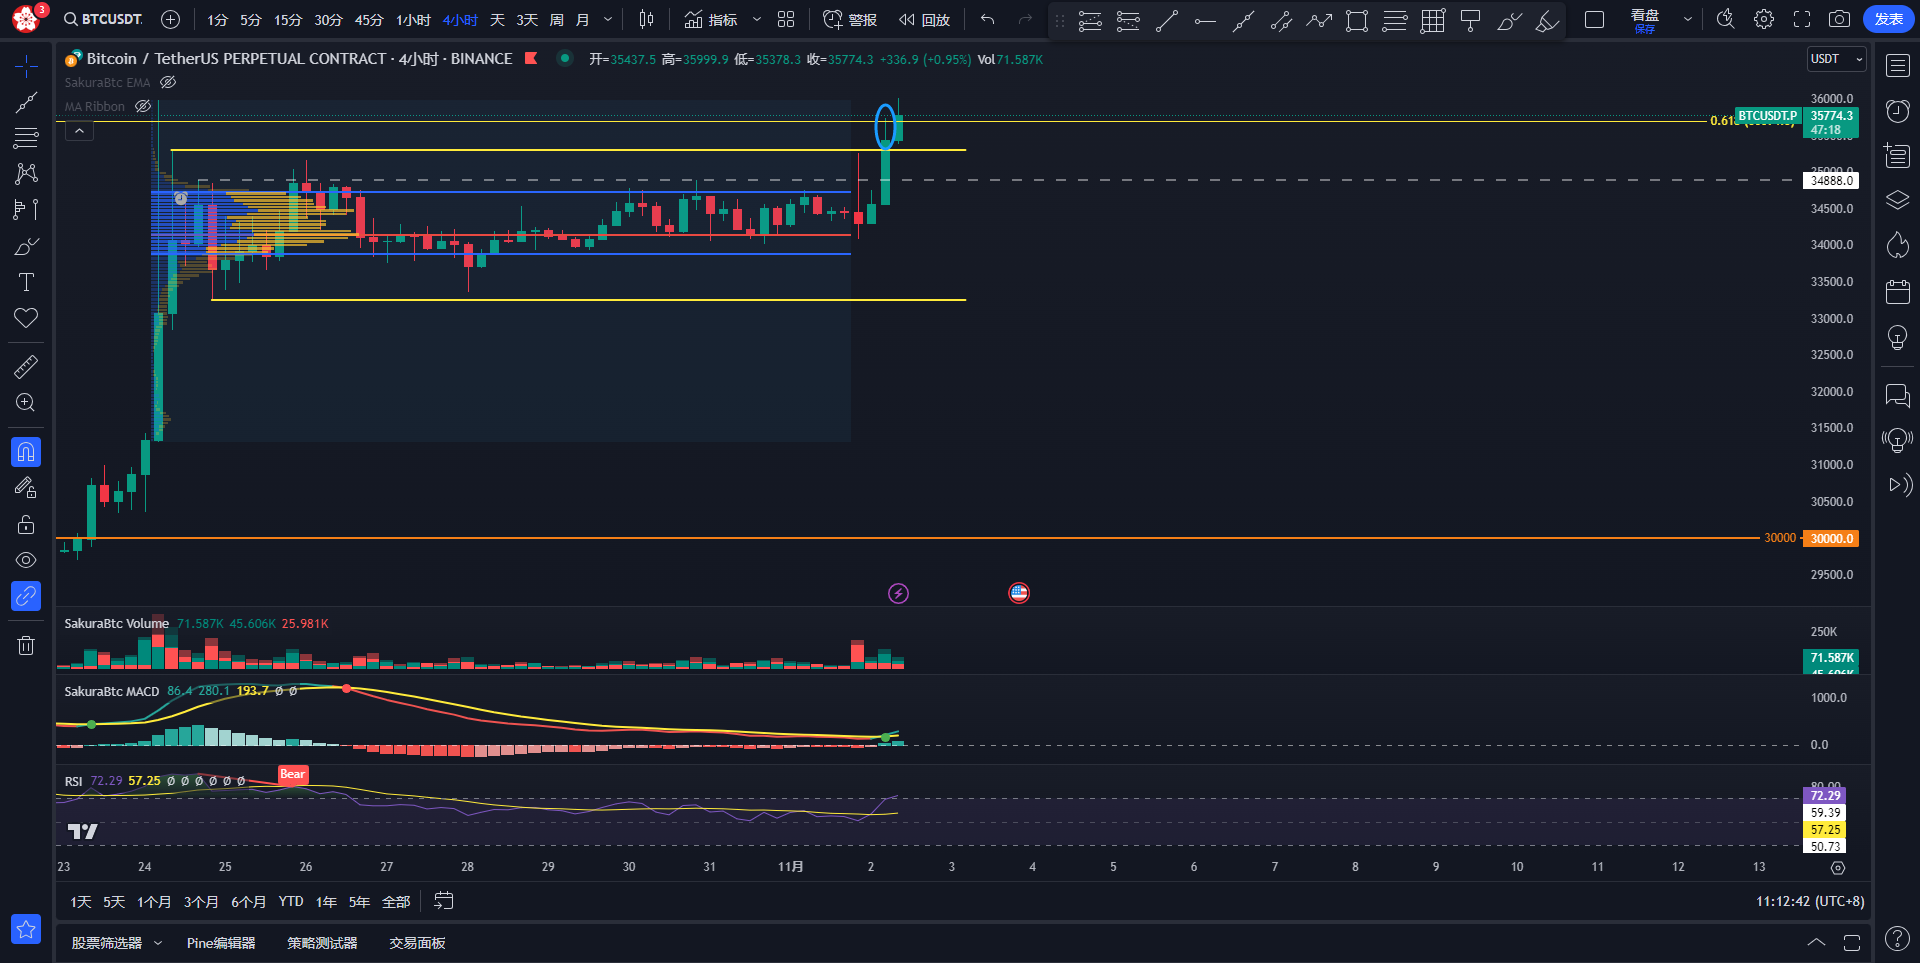This screenshot has height=963, width=1920.
Task: Open the go-to-date calendar icon
Action: coord(444,901)
